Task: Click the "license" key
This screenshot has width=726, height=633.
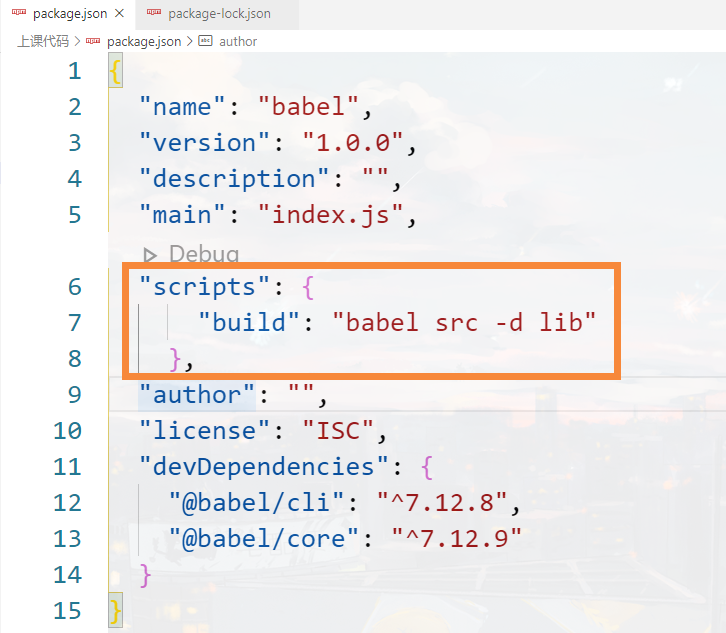Action: 204,431
